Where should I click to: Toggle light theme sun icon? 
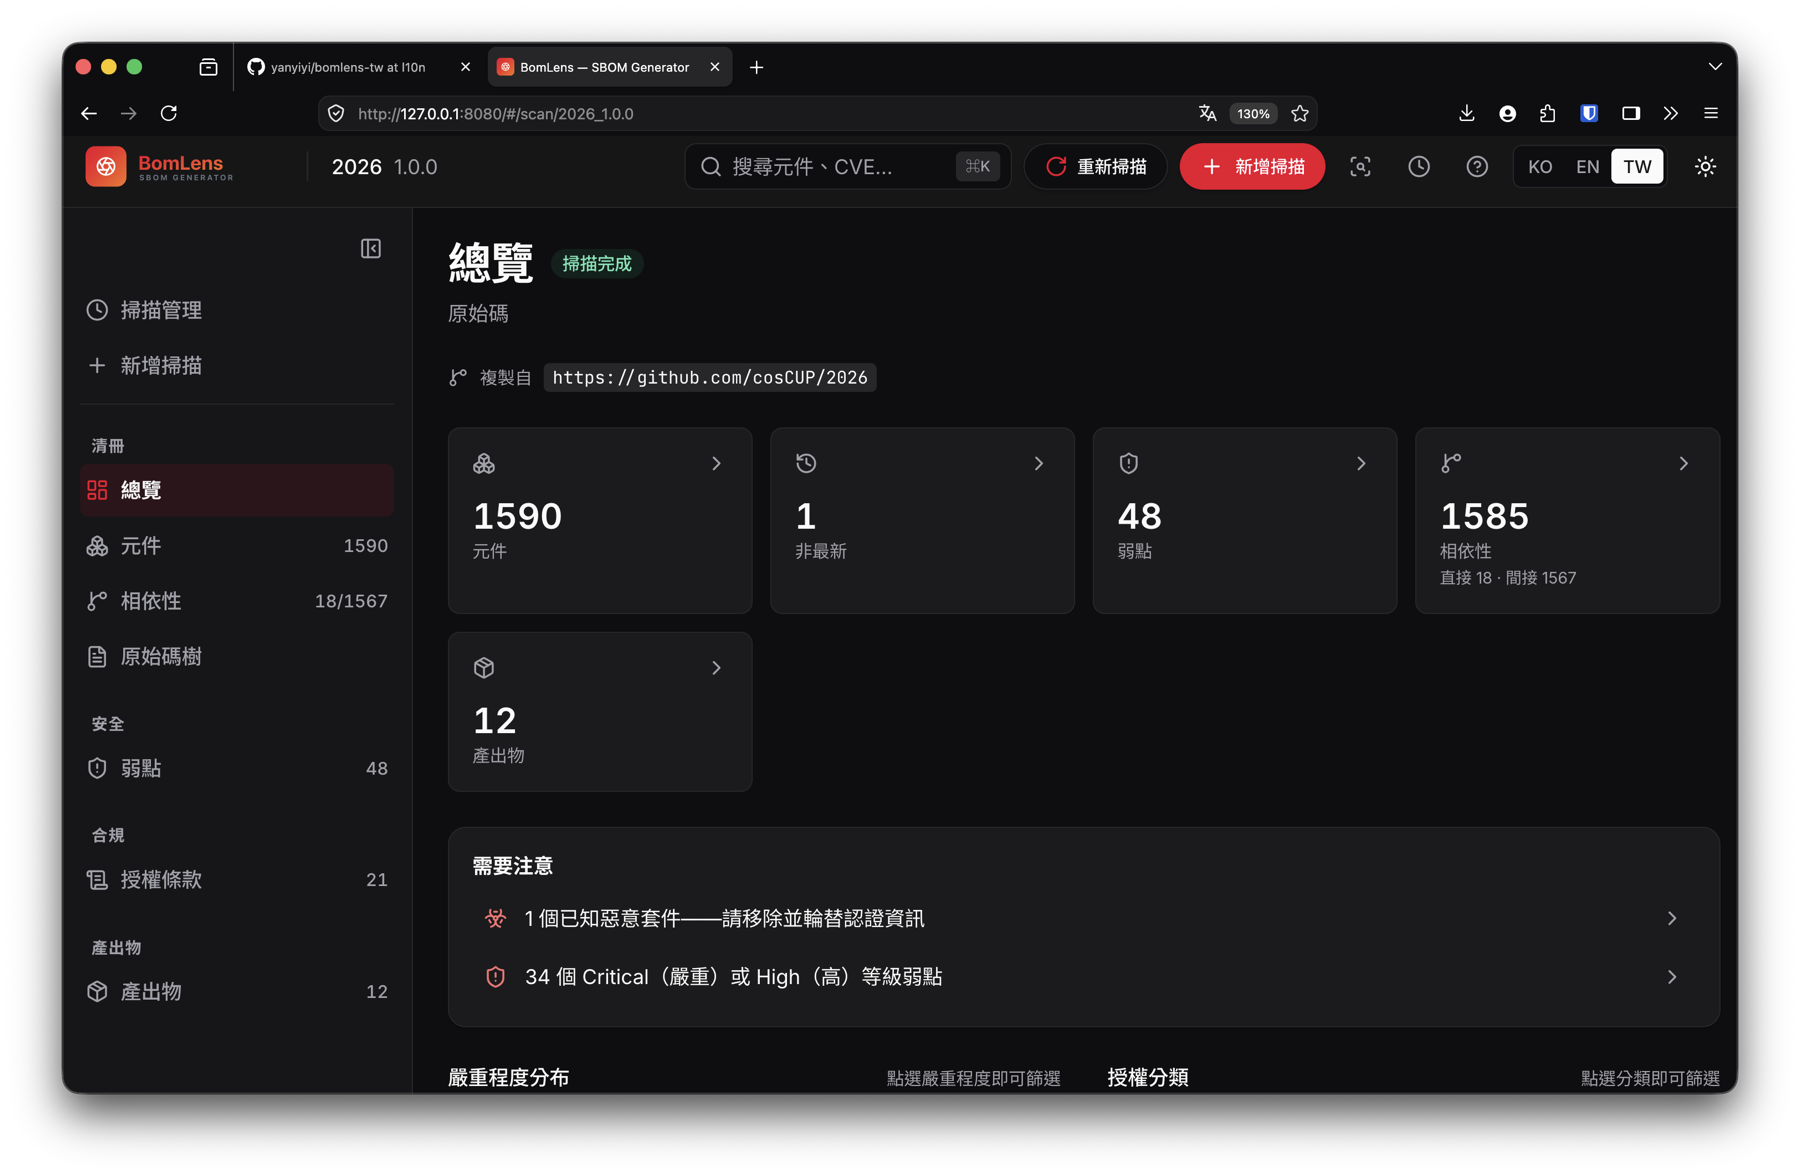click(x=1706, y=167)
